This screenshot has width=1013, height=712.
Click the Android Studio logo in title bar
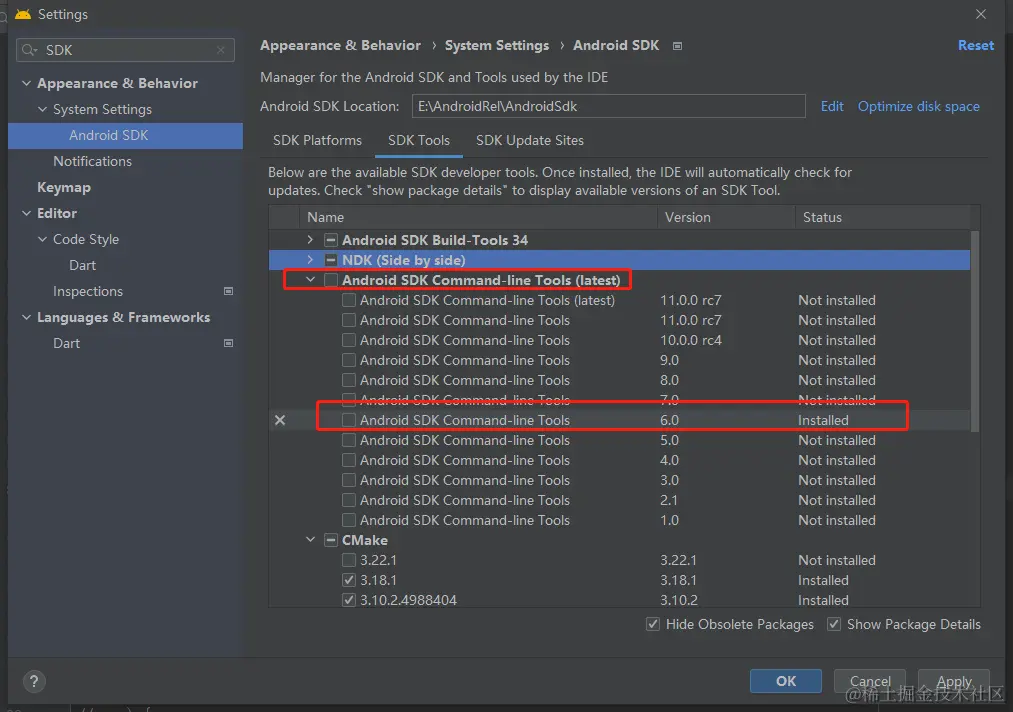coord(23,14)
